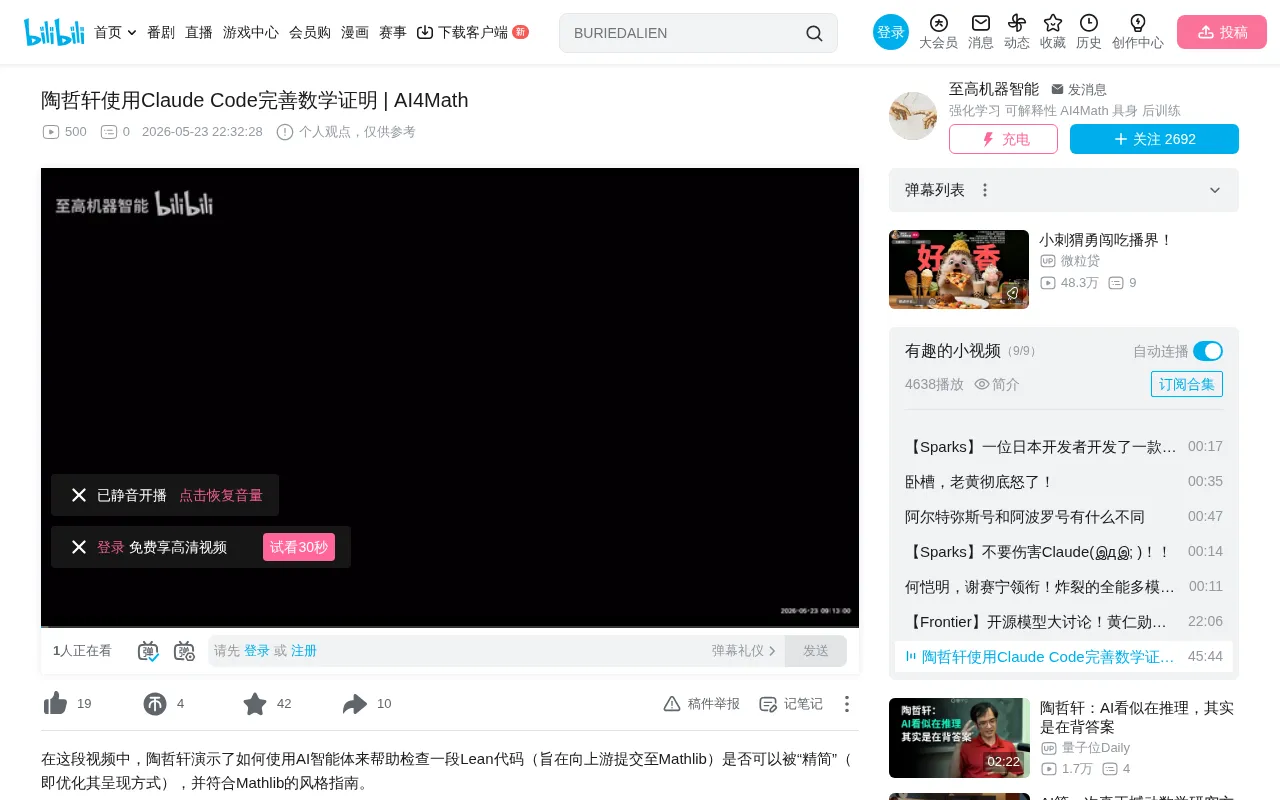Click the 充电 charge button

1003,139
